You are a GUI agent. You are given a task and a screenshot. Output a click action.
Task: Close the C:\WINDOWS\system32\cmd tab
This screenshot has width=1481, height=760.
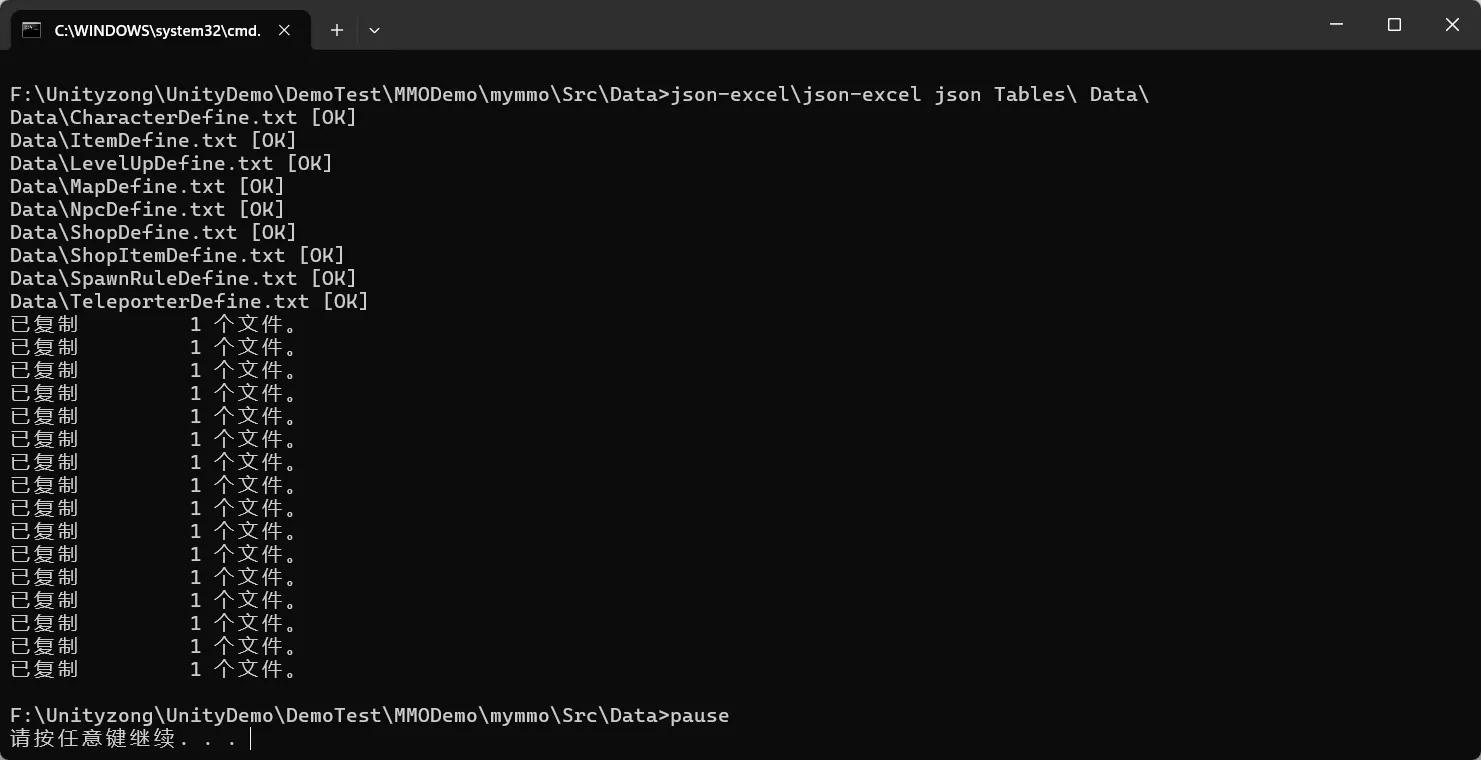(285, 30)
